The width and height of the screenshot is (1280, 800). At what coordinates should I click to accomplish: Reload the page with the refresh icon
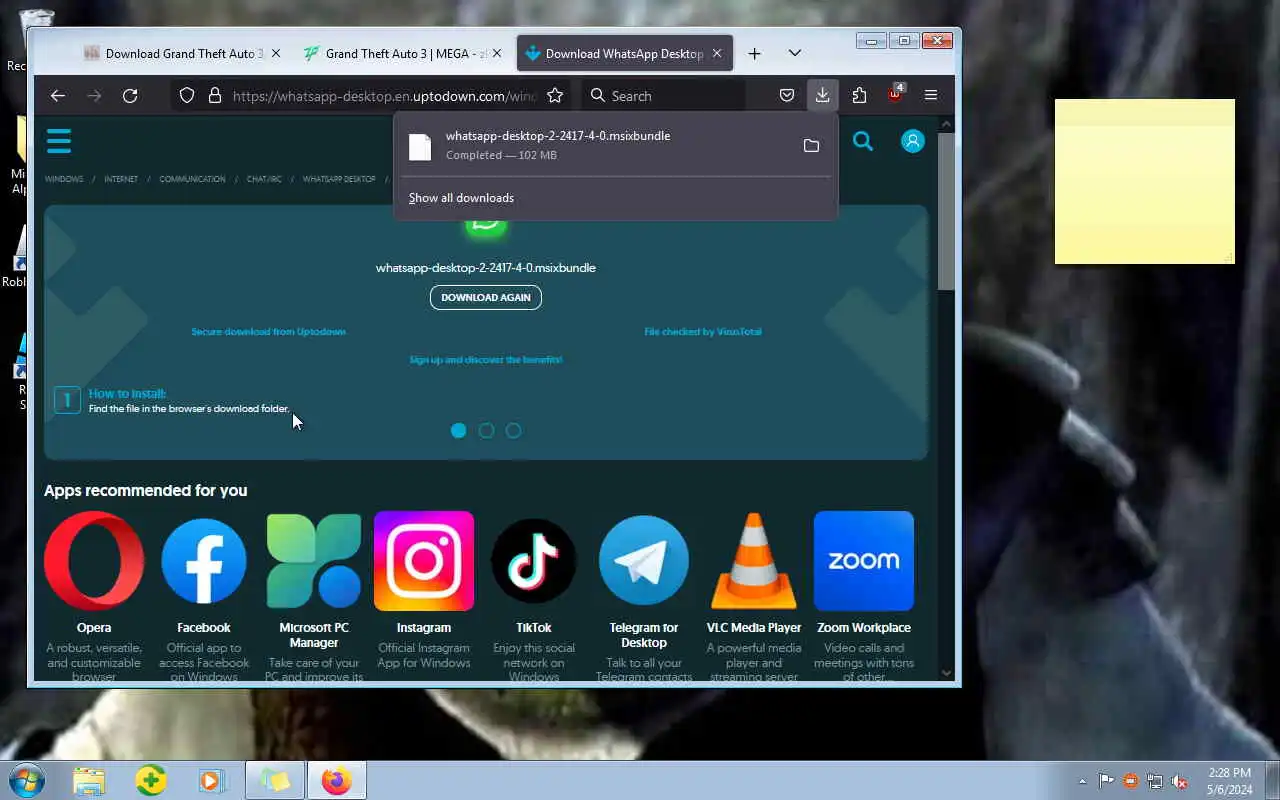click(x=130, y=96)
